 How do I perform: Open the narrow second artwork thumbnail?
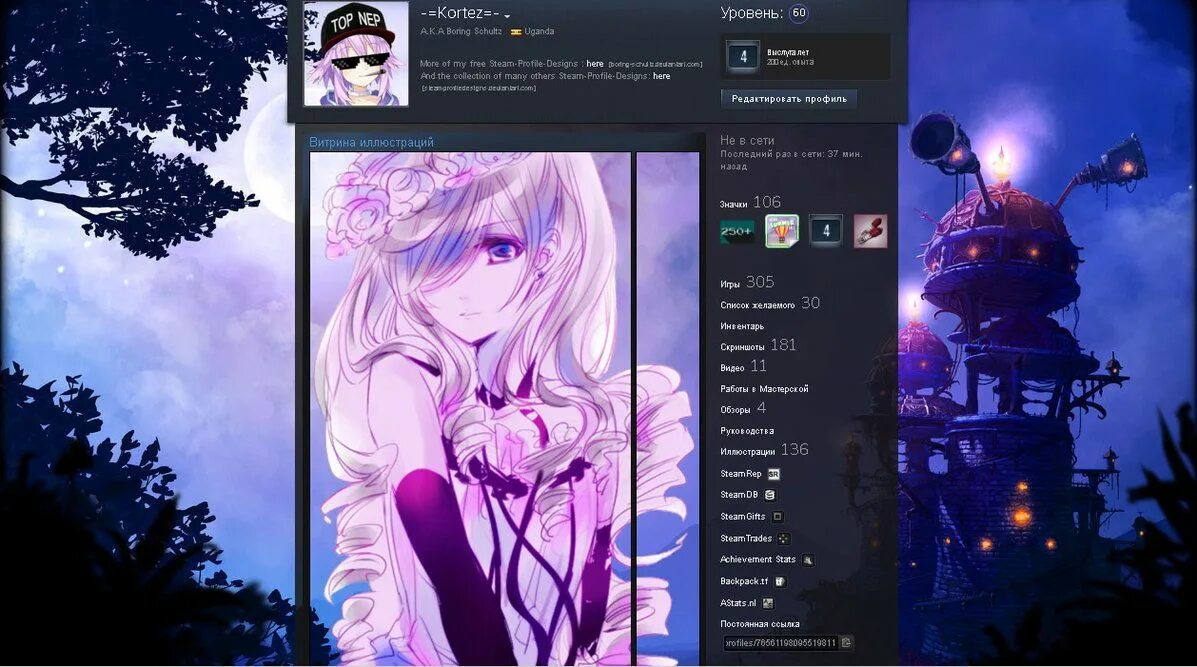(x=667, y=409)
